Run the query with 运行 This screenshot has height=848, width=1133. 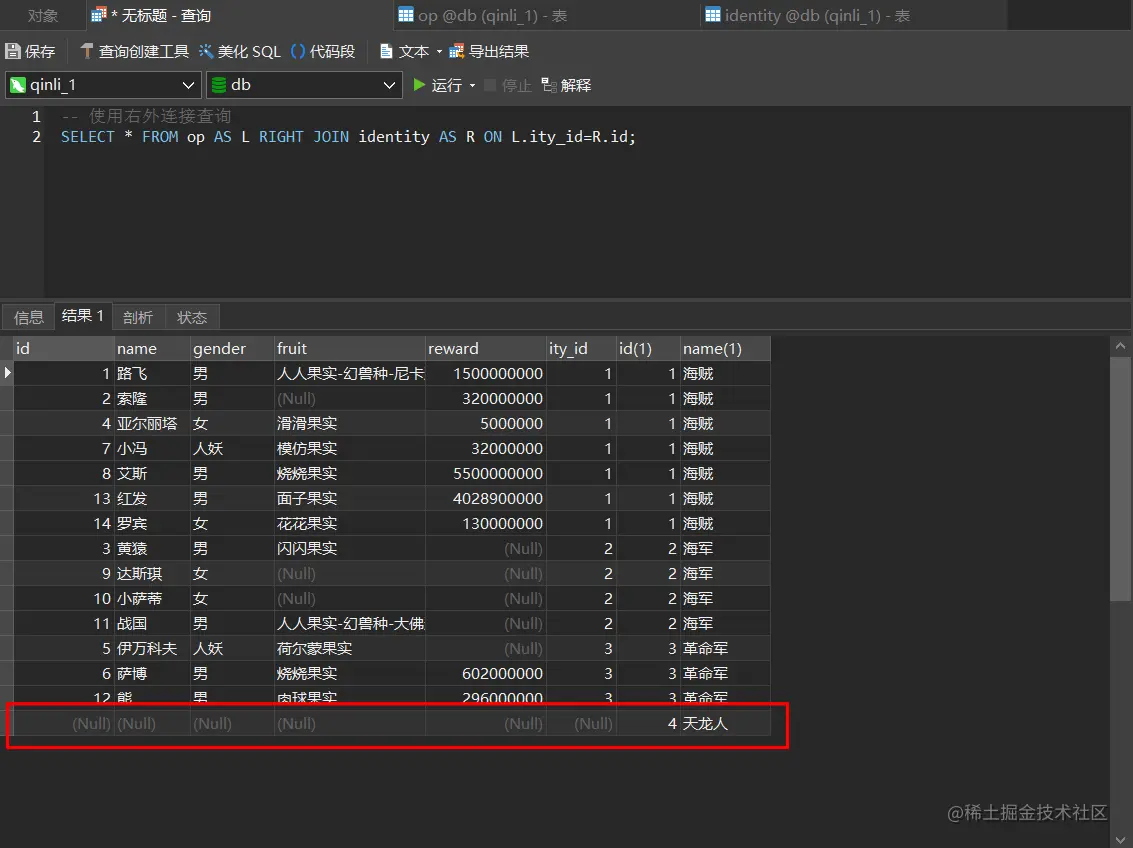coord(437,85)
